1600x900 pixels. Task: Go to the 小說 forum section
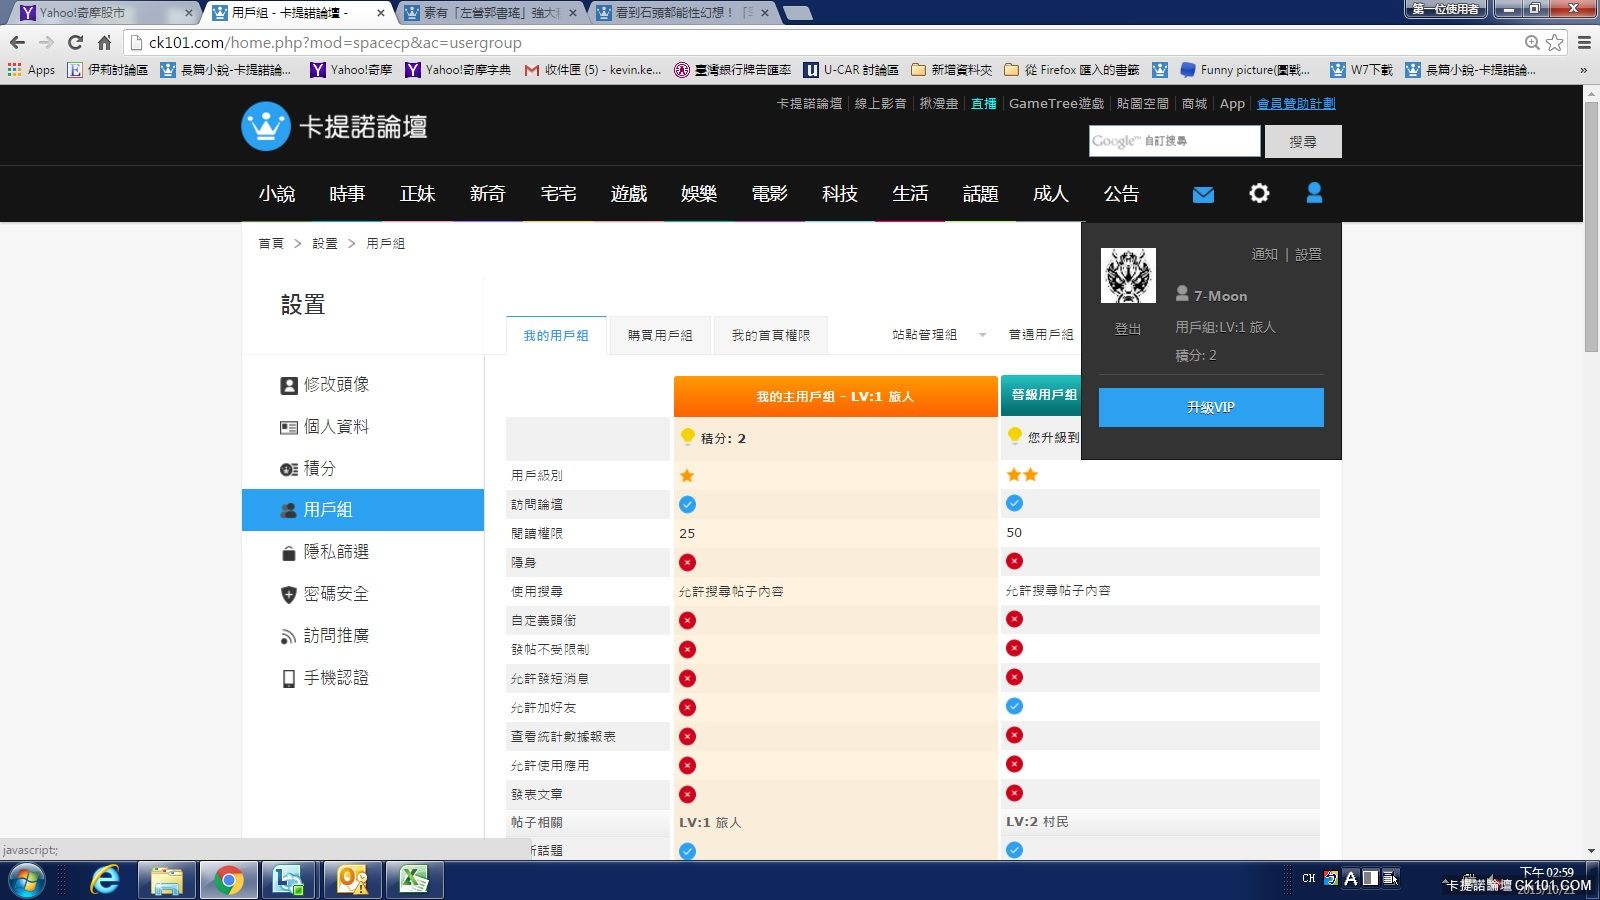(277, 194)
